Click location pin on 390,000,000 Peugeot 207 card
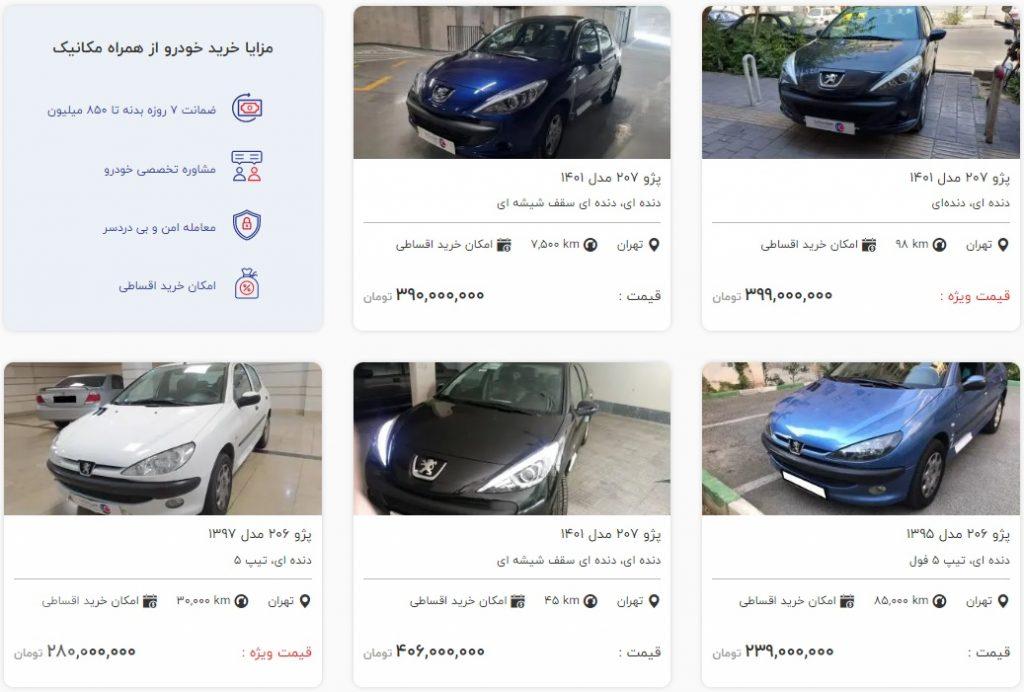The height and width of the screenshot is (692, 1024). tap(654, 245)
